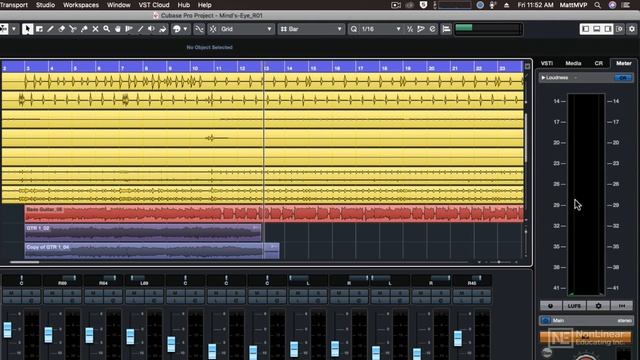640x360 pixels.
Task: Select the Line tool
Action: (x=140, y=29)
